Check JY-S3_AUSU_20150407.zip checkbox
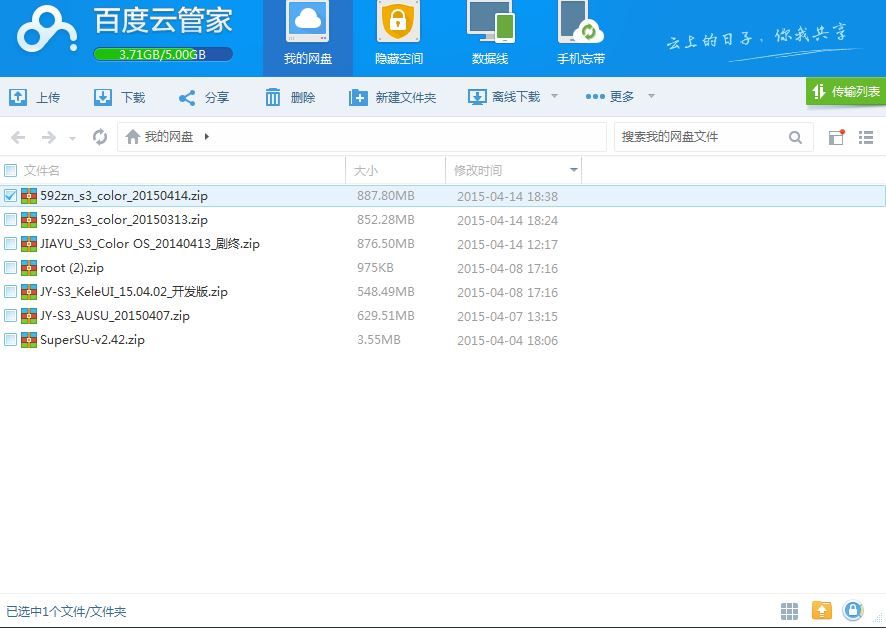The width and height of the screenshot is (886, 628). click(10, 315)
